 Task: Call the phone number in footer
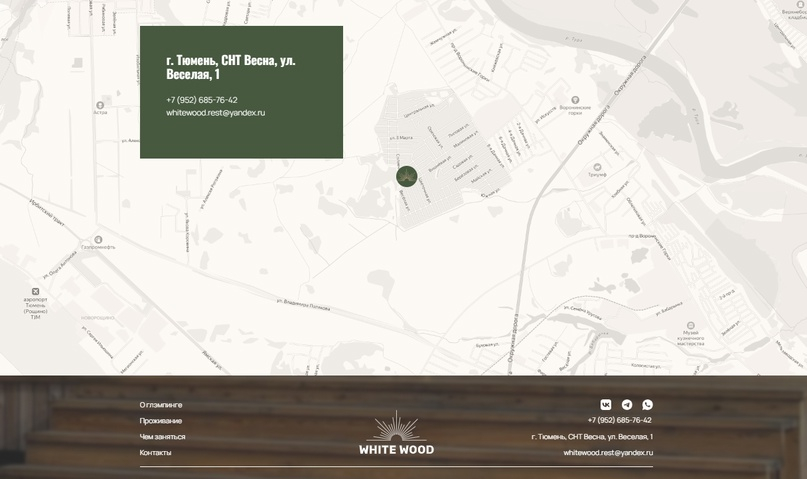coord(620,420)
